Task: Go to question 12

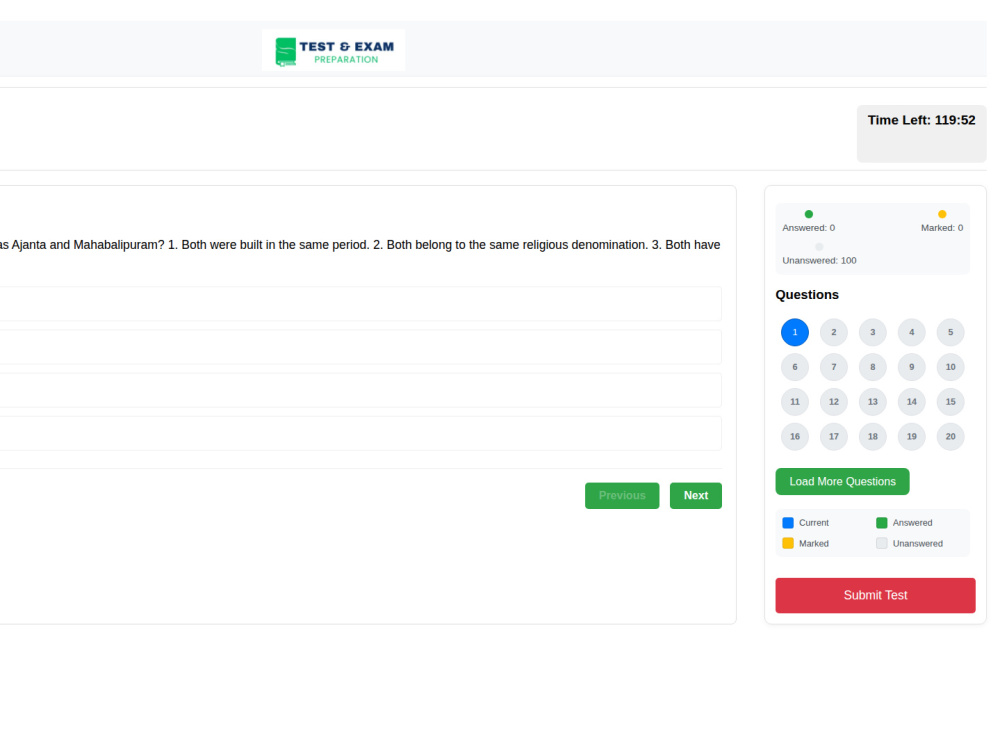Action: [x=834, y=402]
